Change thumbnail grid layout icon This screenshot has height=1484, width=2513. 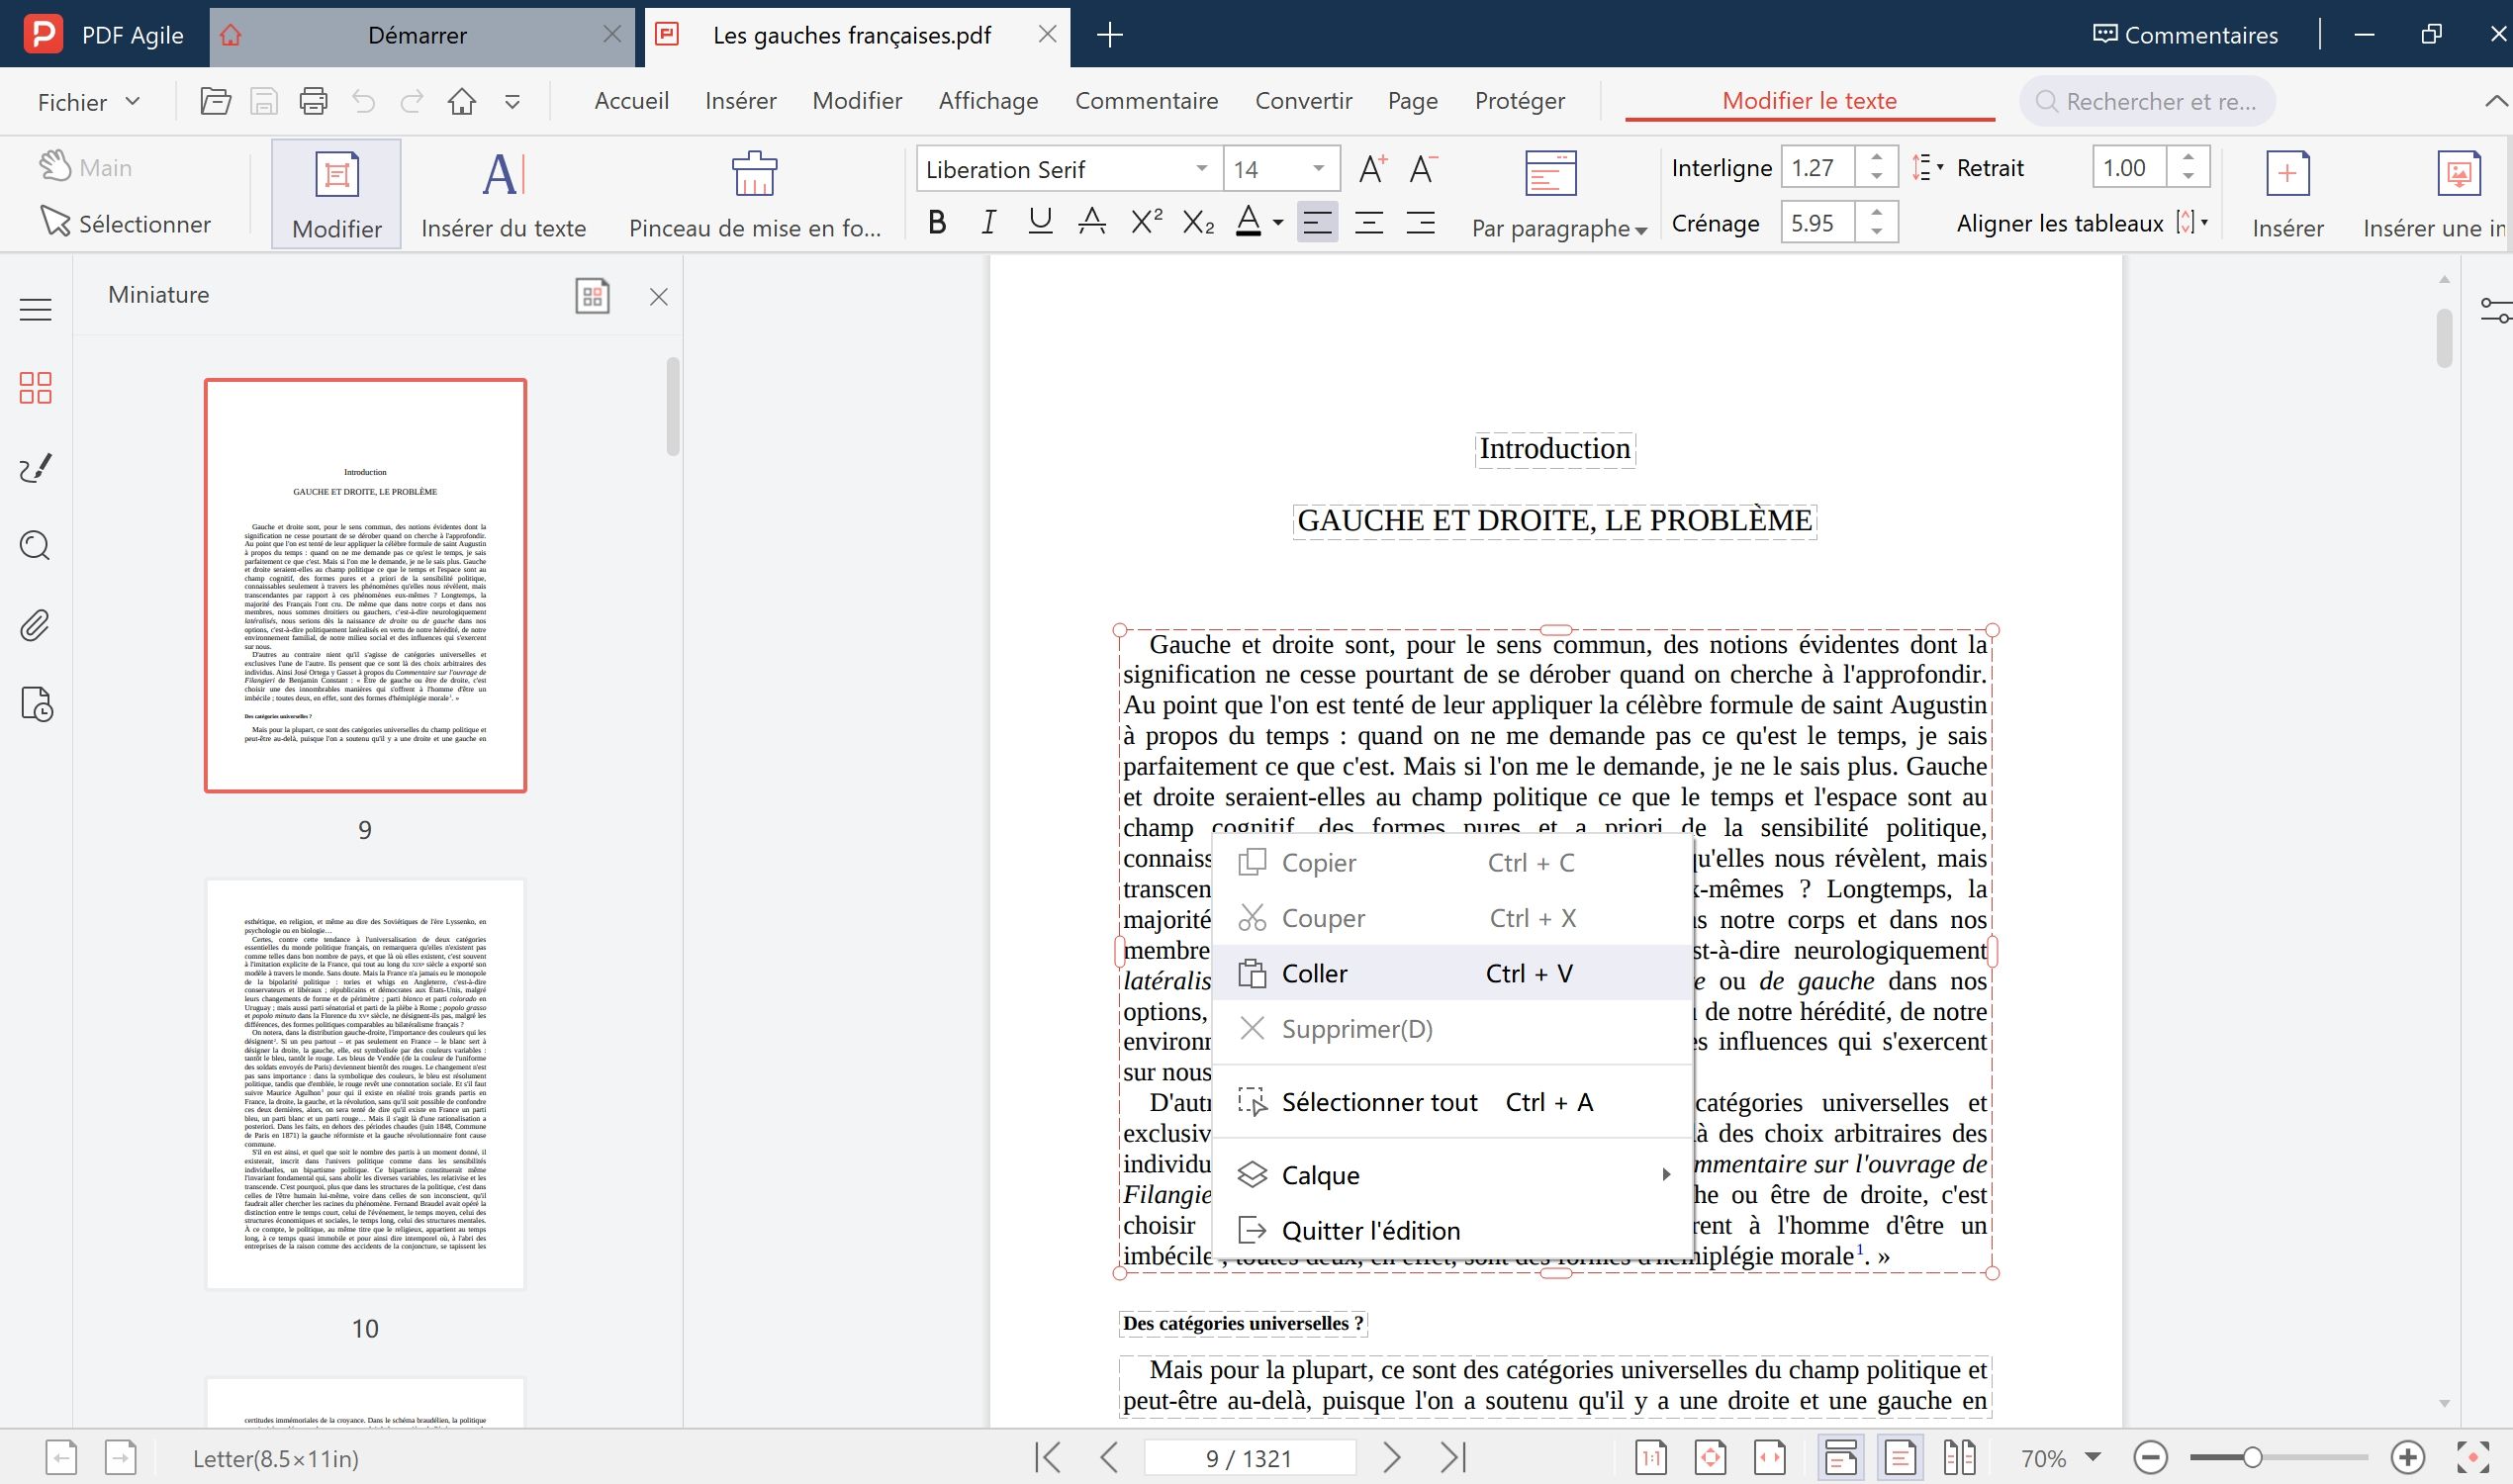[x=592, y=296]
